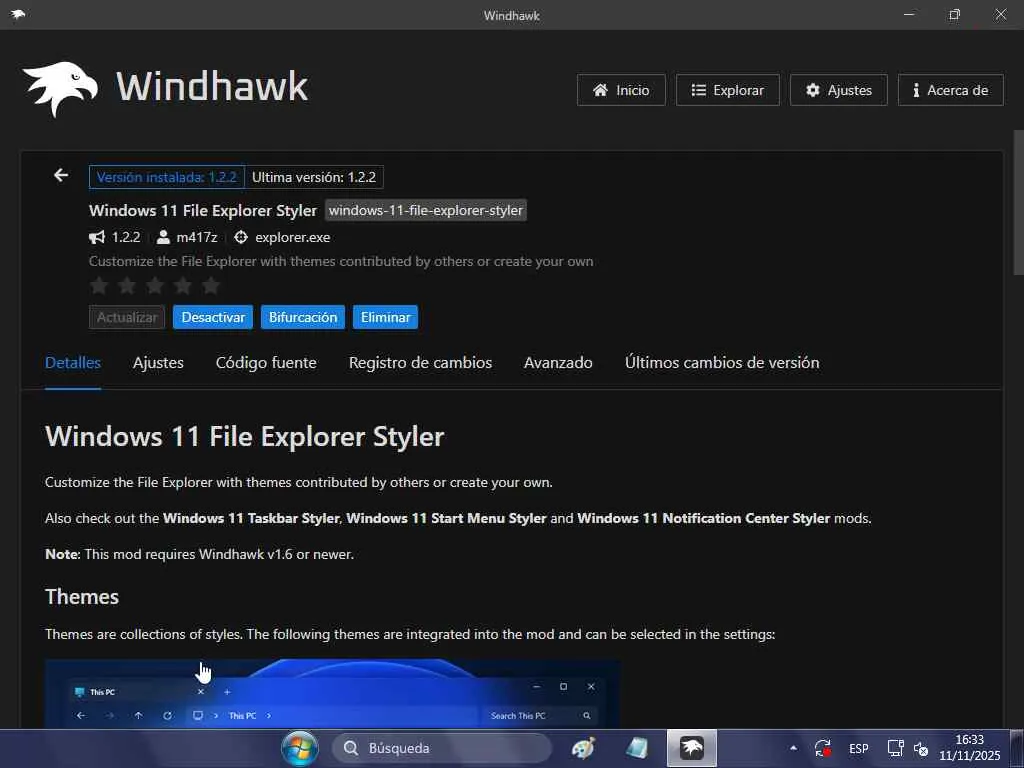
Task: Open the Windows Start orb in the taskbar
Action: pos(300,748)
